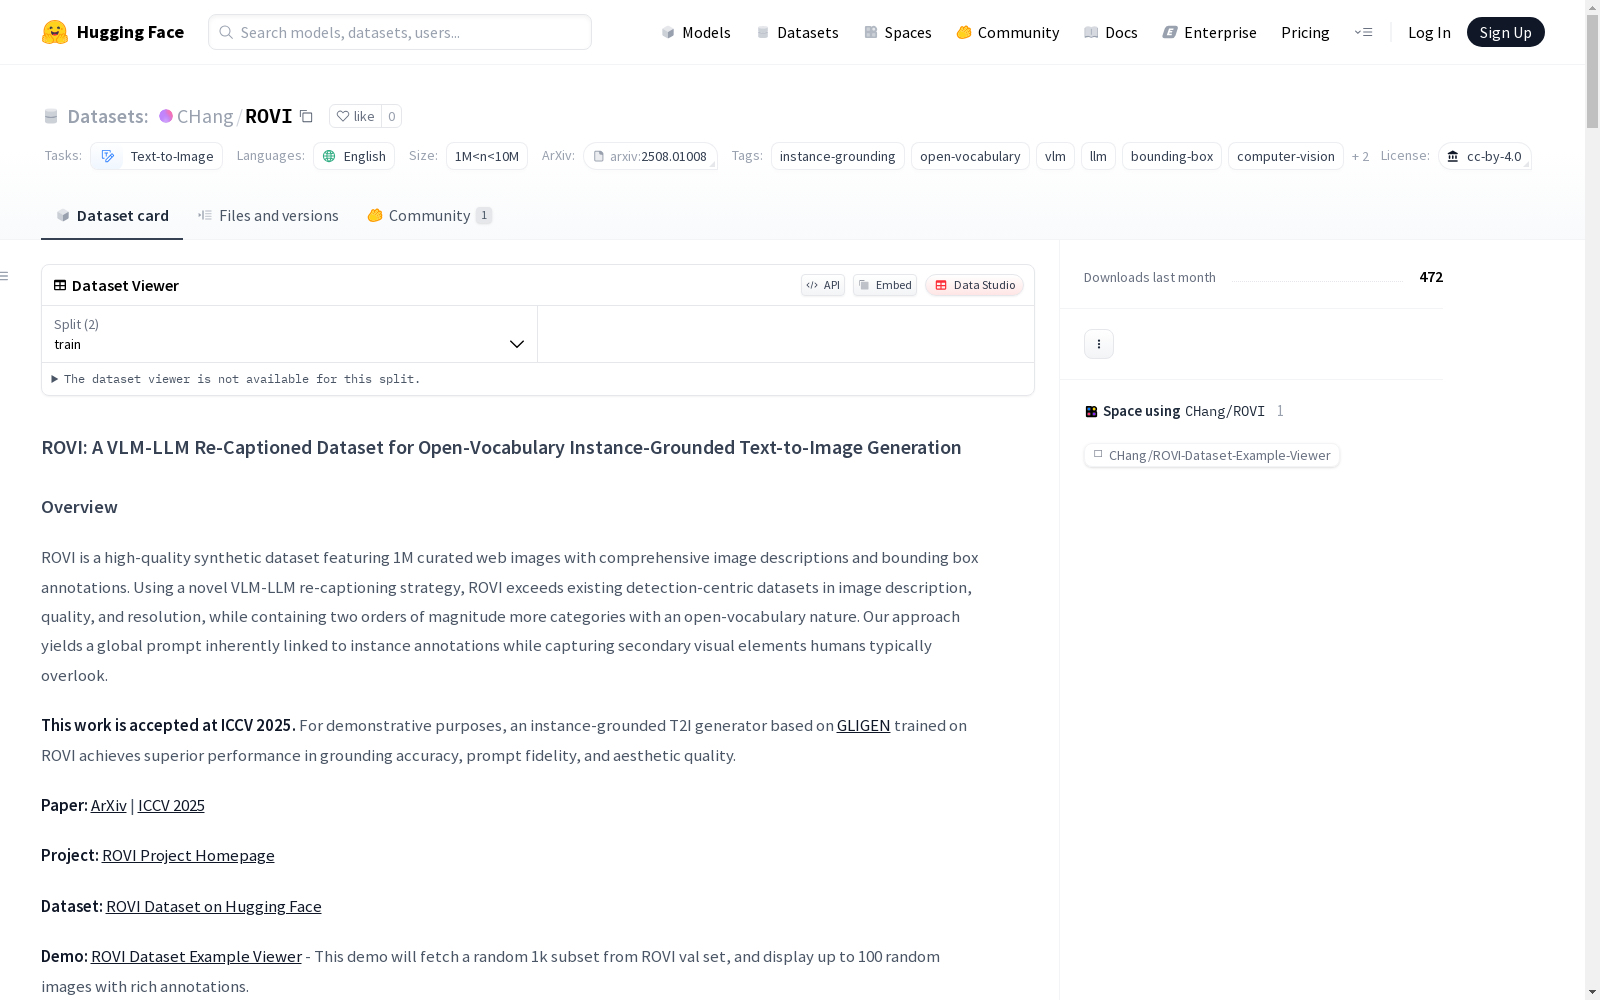Open Spaces in top navigation
Image resolution: width=1600 pixels, height=1000 pixels.
point(898,32)
